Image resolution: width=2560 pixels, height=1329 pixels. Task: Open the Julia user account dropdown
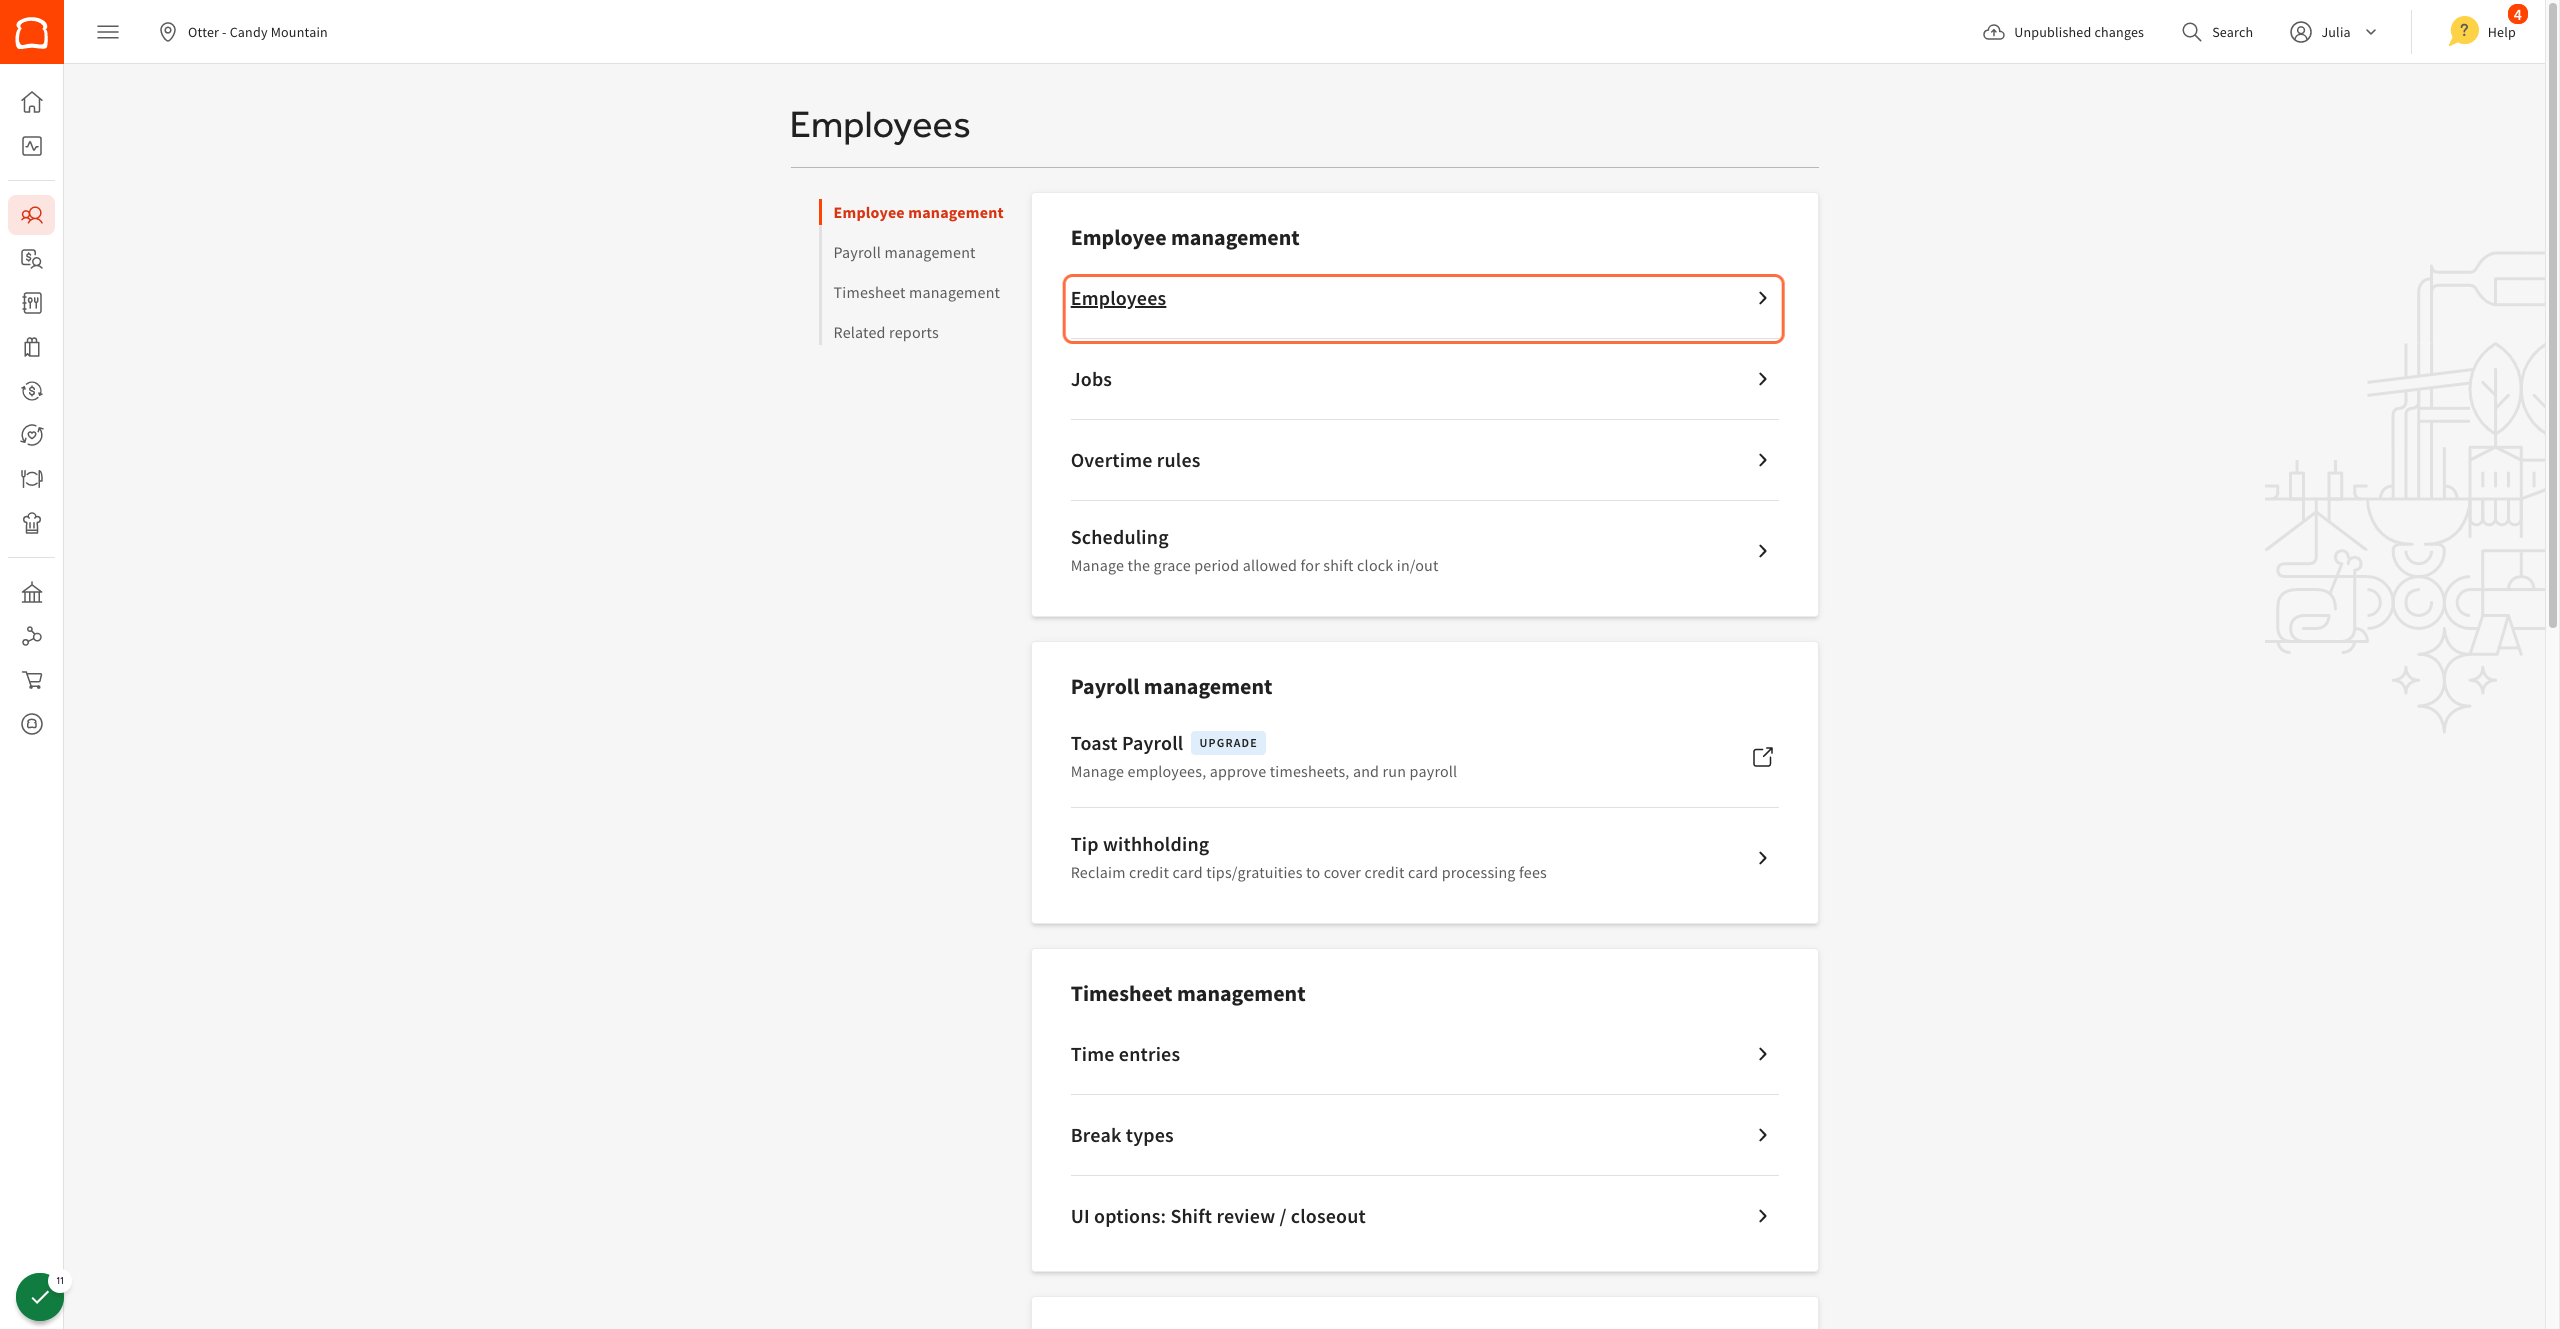click(2334, 32)
